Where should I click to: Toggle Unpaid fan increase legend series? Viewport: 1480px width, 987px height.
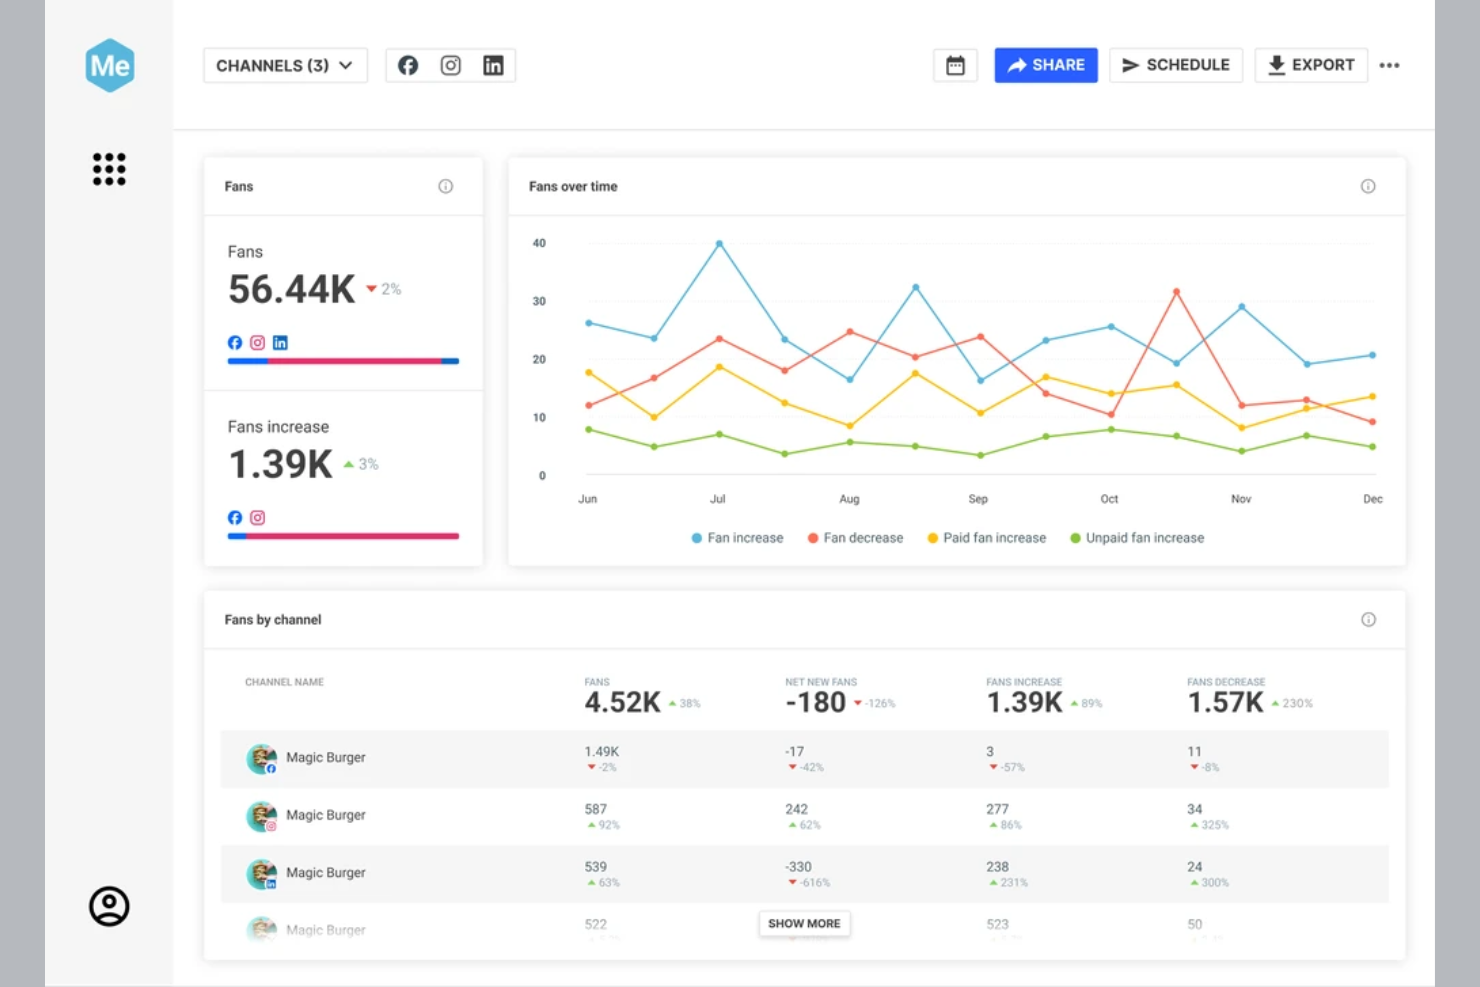click(x=1137, y=538)
